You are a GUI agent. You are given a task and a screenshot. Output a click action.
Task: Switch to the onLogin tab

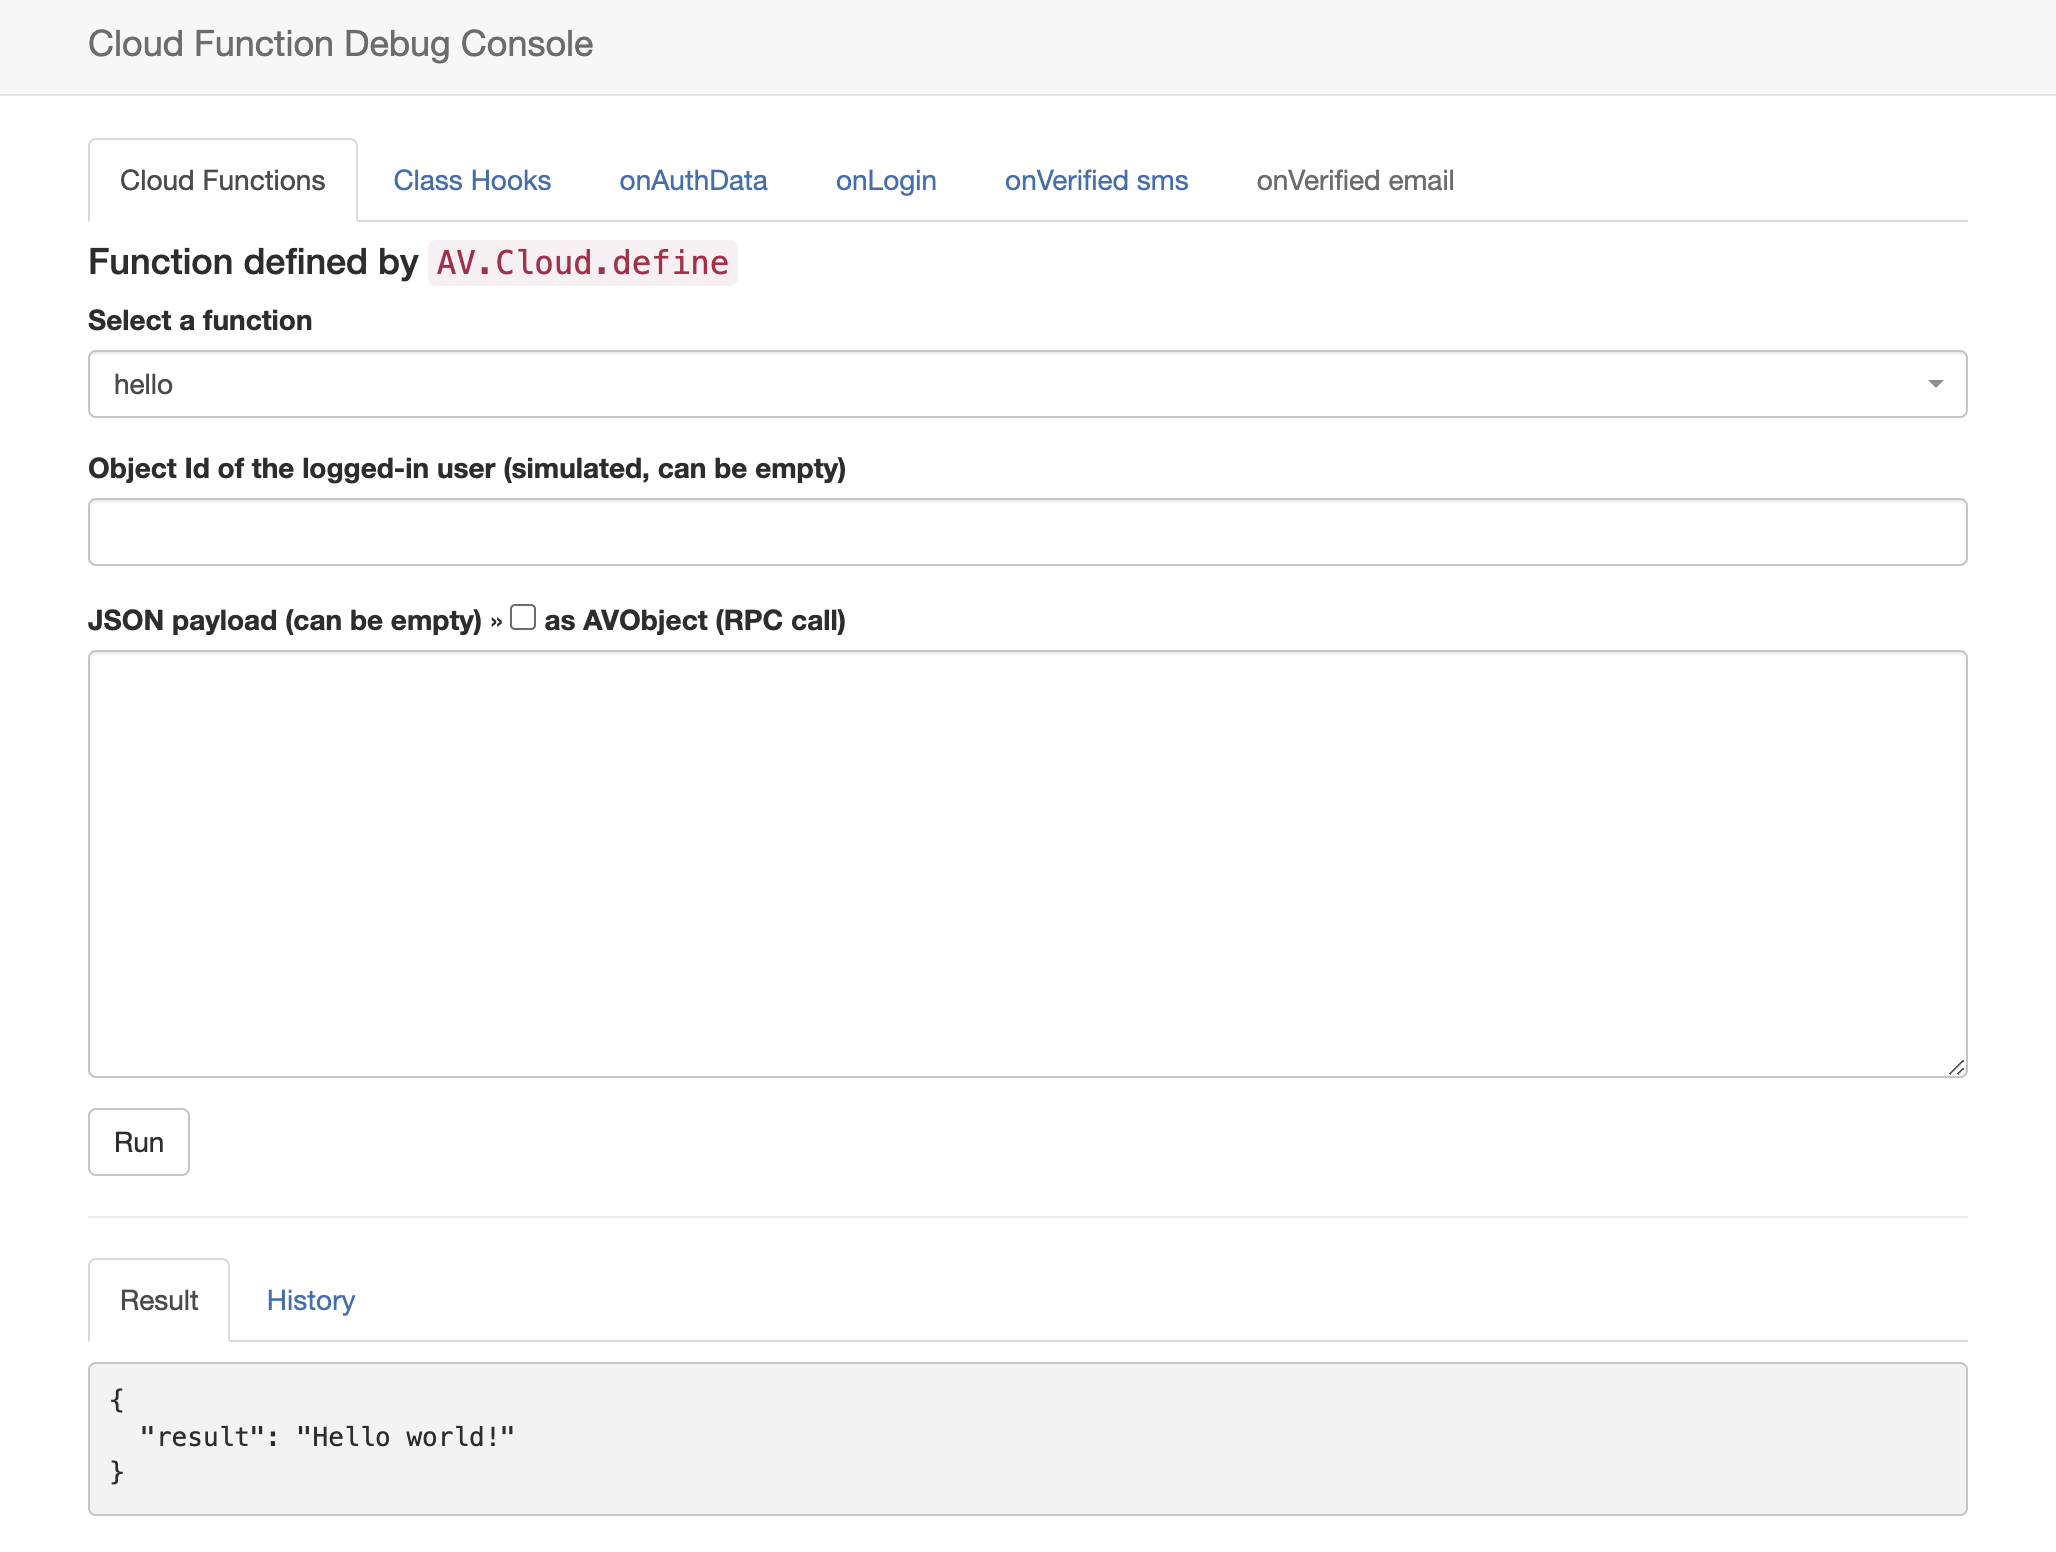[x=885, y=180]
